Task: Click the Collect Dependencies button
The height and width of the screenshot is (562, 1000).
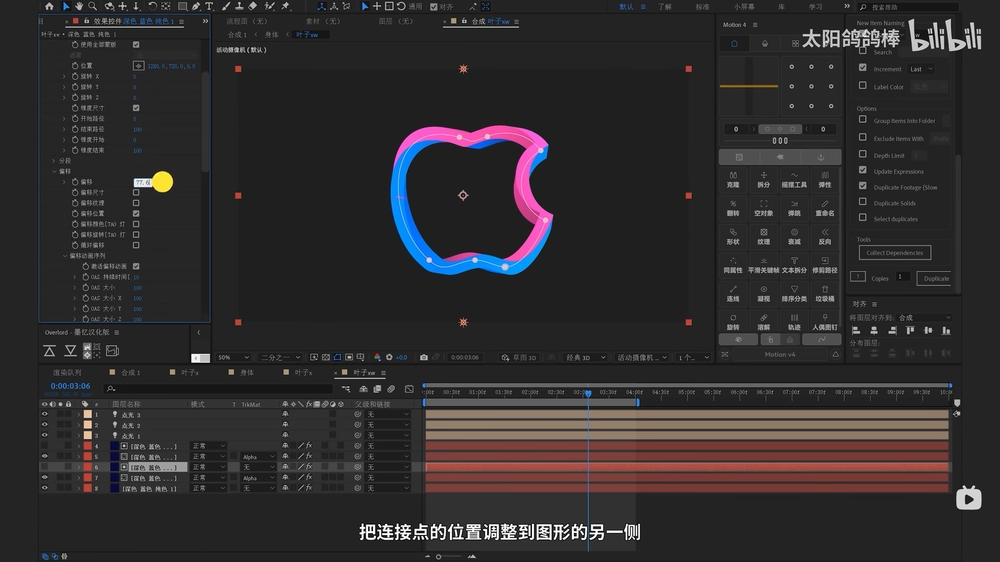Action: [895, 253]
